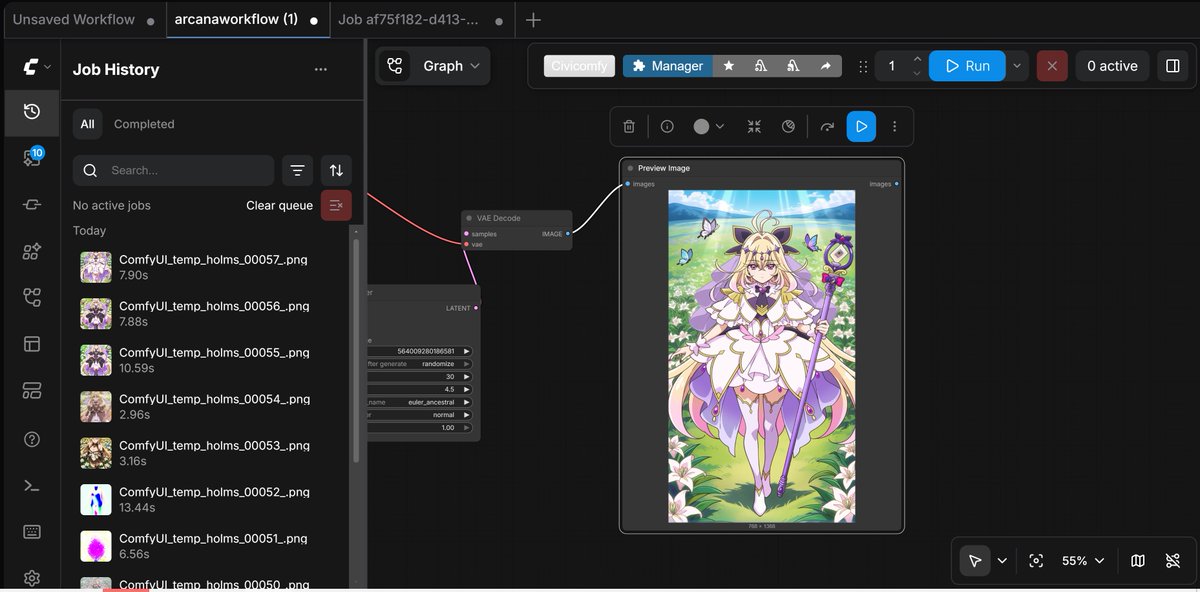Collapse the selected node icon
Screen dimensions: 1200x592
[x=754, y=127]
